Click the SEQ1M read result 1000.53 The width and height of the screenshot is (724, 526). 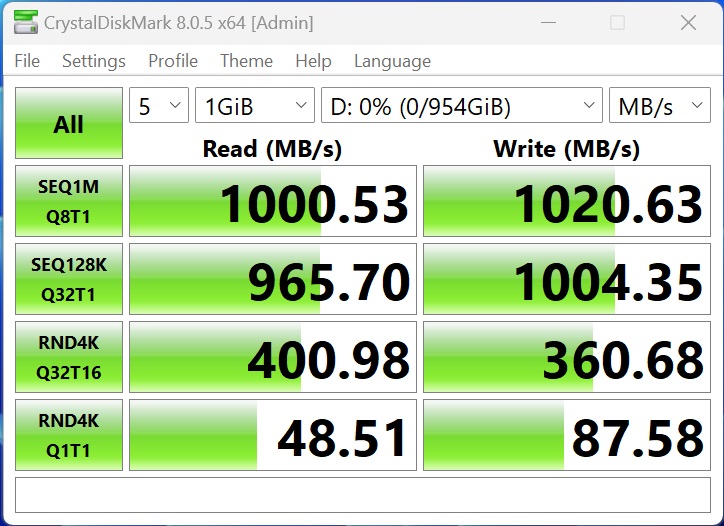point(273,202)
